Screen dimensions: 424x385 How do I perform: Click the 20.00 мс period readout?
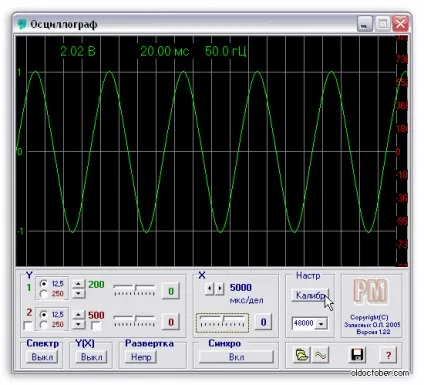(164, 51)
